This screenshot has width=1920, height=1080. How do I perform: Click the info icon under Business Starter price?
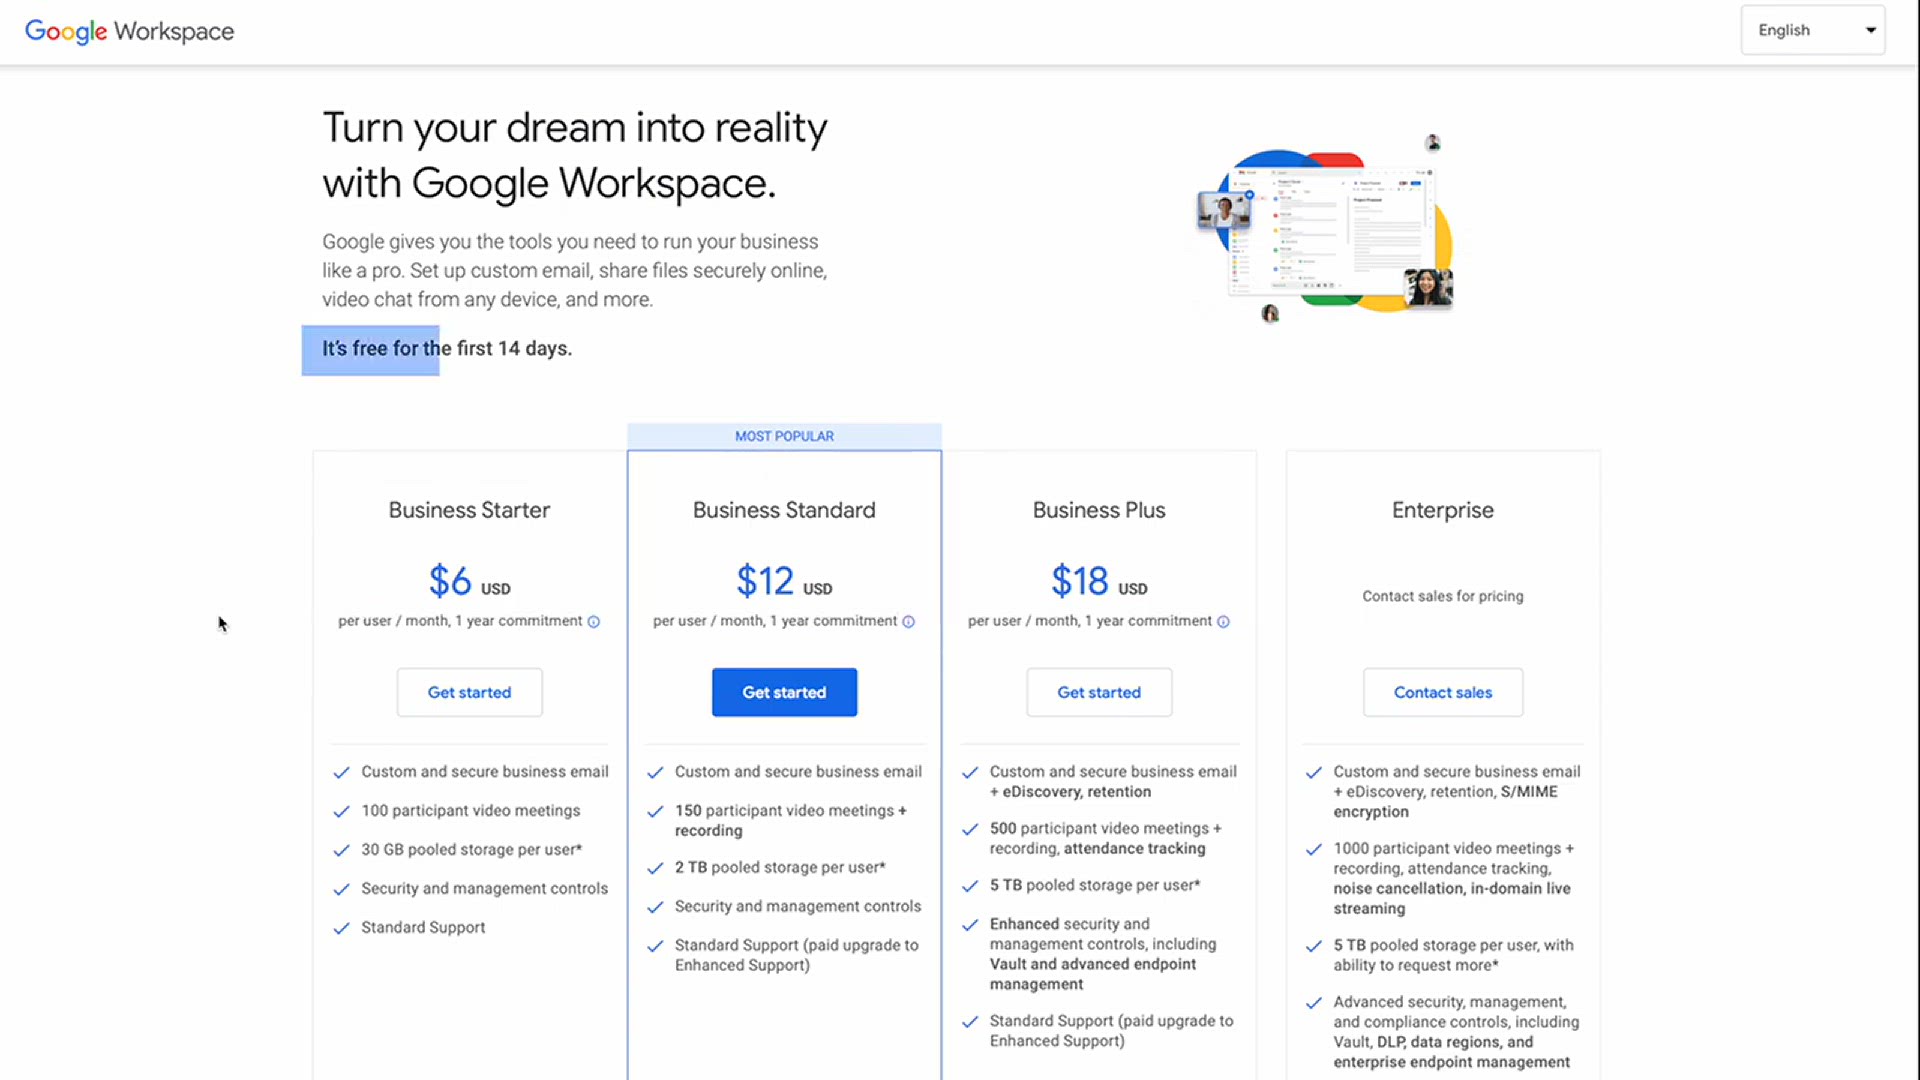593,622
